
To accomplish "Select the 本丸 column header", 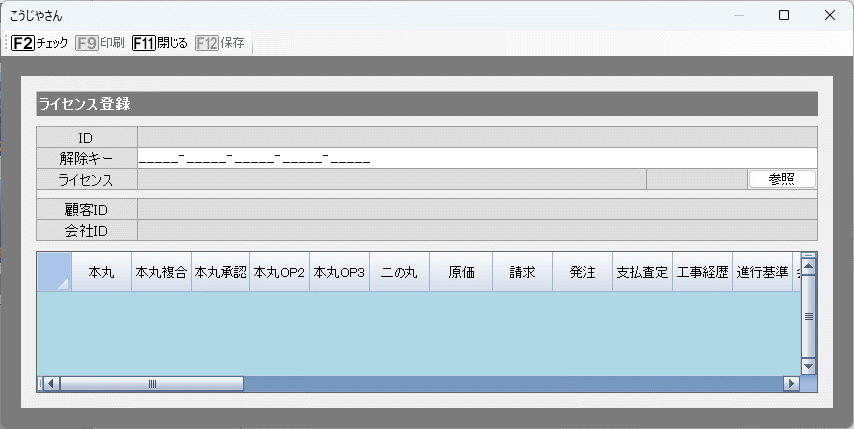I will coord(101,272).
